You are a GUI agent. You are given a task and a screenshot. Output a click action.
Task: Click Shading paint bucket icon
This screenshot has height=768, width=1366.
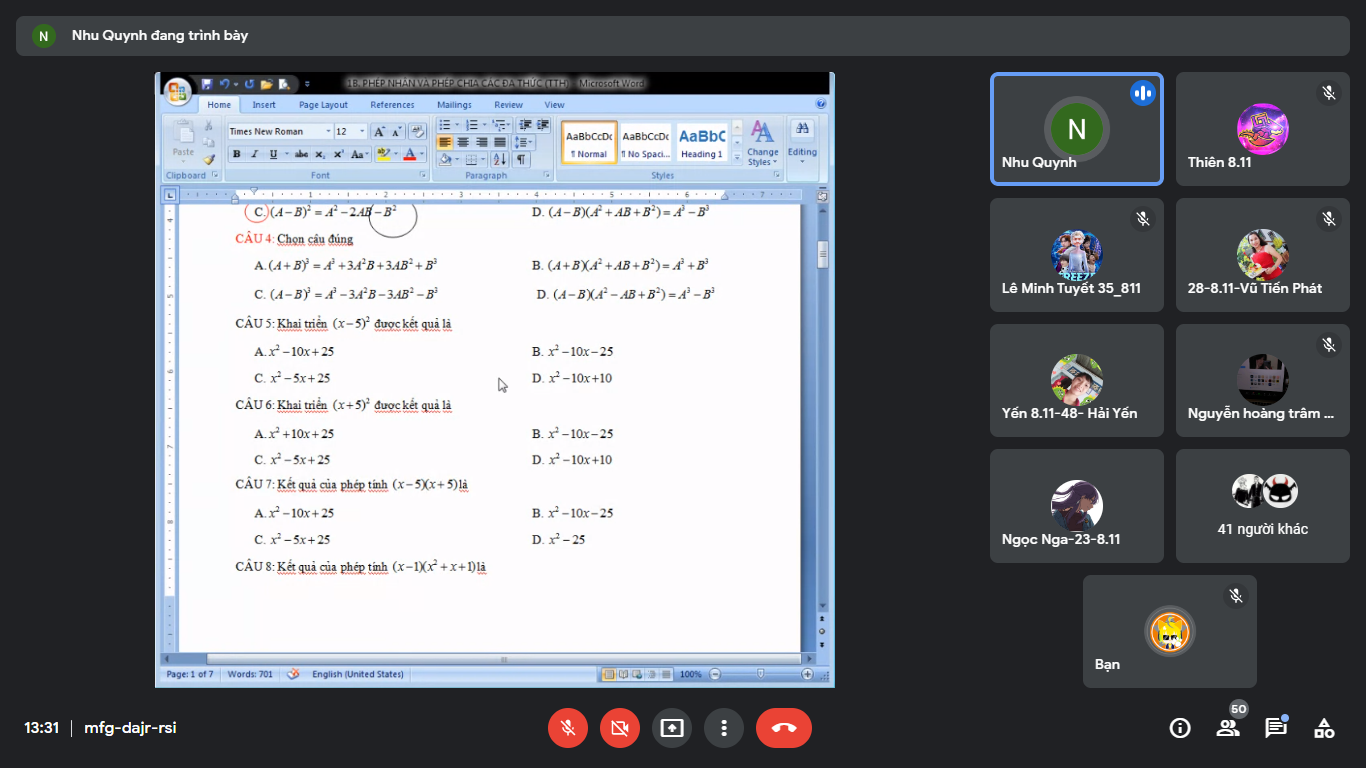(x=445, y=159)
